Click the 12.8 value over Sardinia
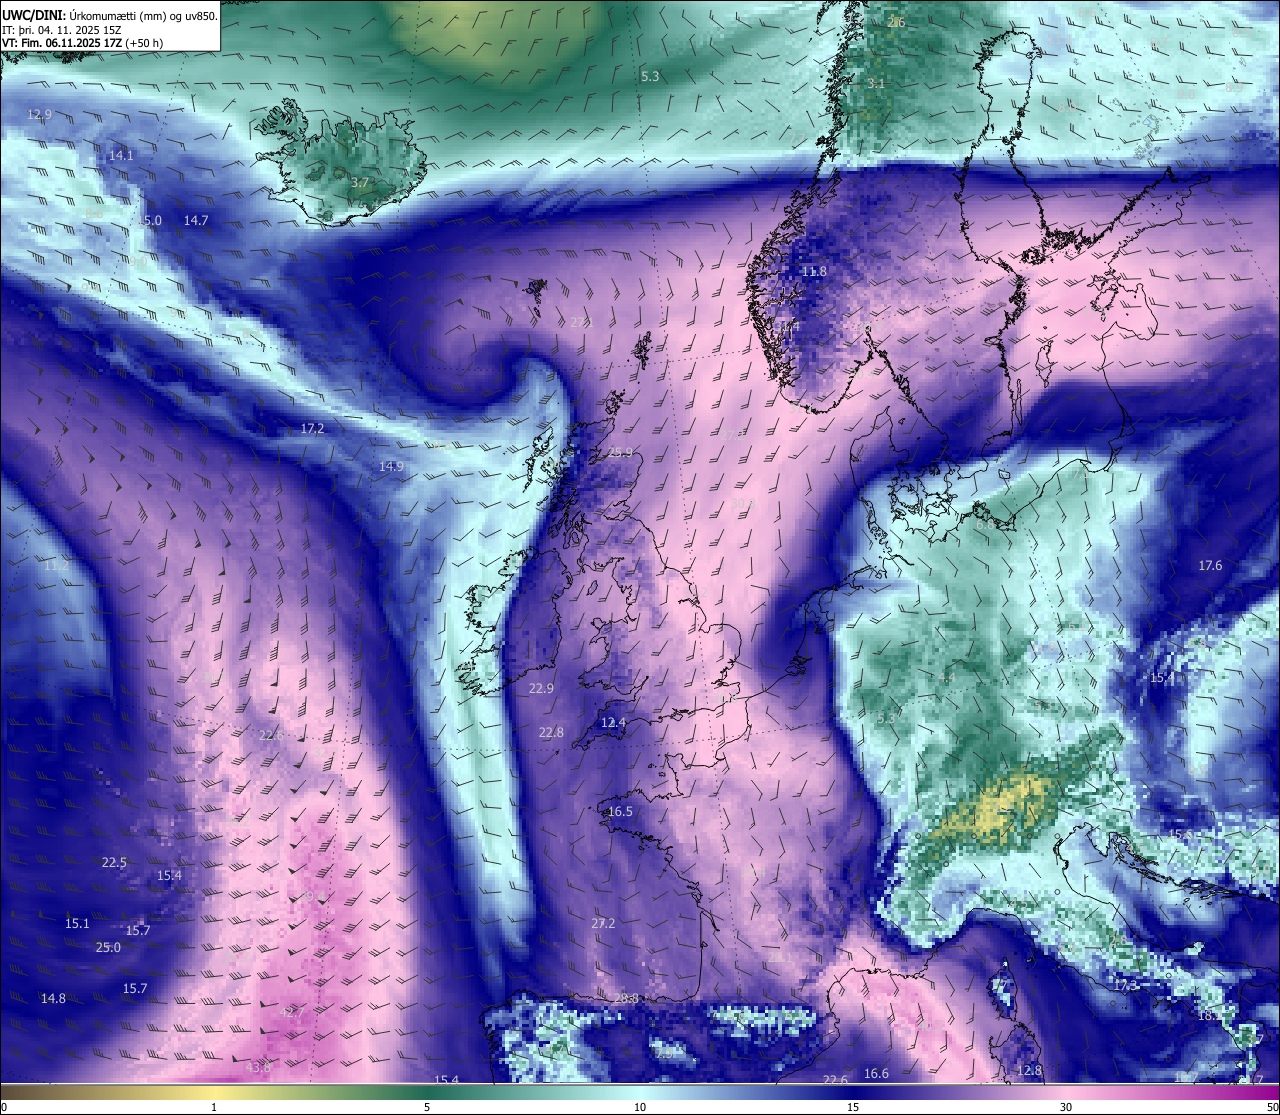This screenshot has width=1280, height=1115. pyautogui.click(x=1028, y=1070)
